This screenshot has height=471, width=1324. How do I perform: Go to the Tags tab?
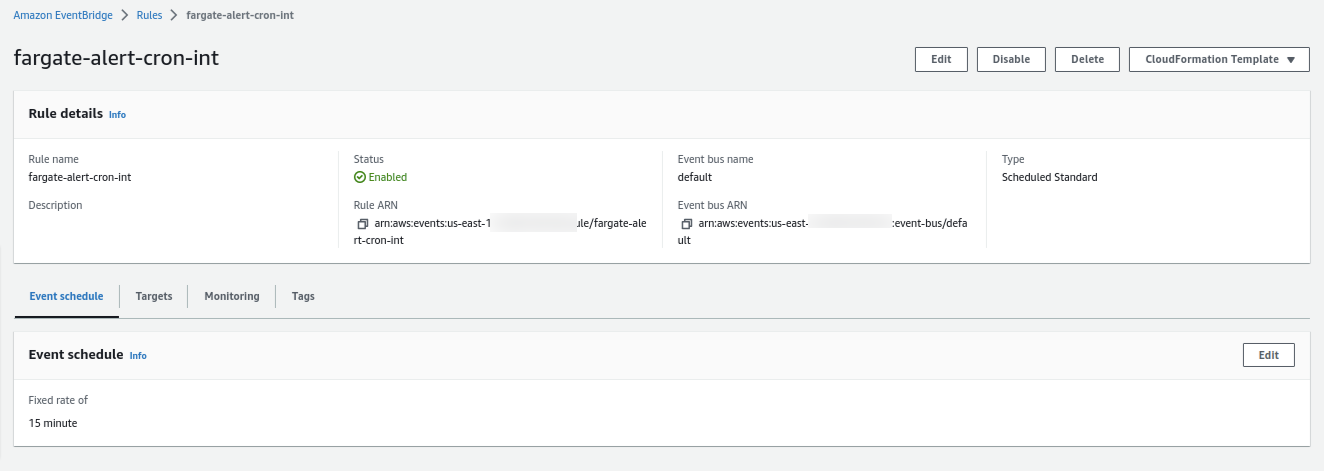pos(303,297)
